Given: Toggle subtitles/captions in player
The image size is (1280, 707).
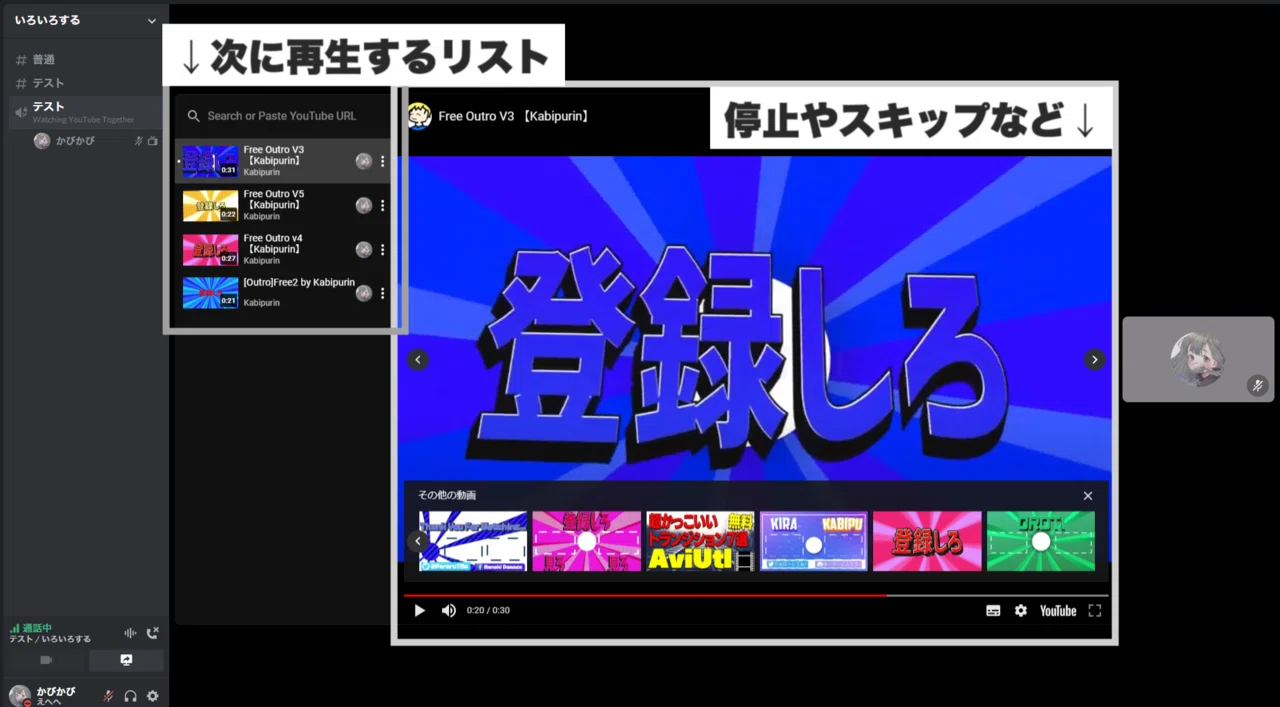Looking at the screenshot, I should [993, 611].
